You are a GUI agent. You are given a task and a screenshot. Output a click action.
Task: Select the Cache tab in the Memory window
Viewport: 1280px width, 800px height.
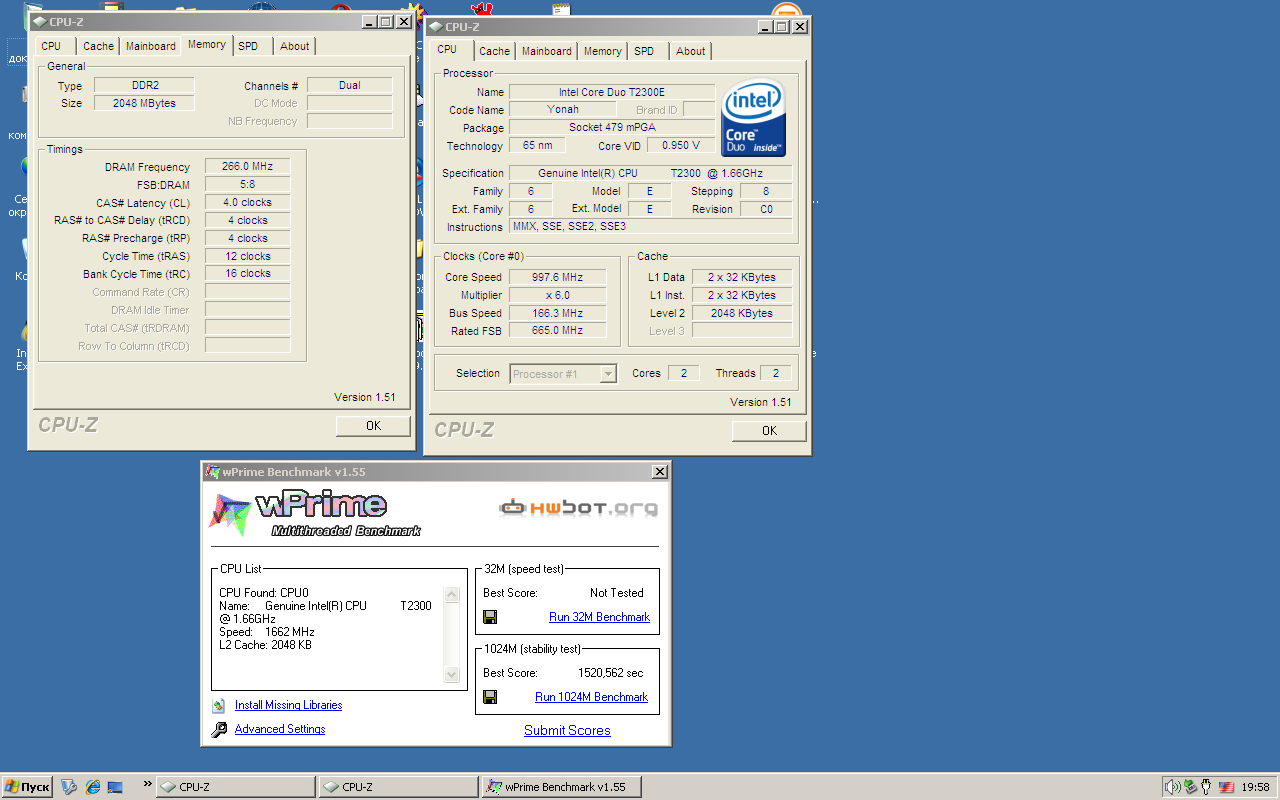(98, 46)
